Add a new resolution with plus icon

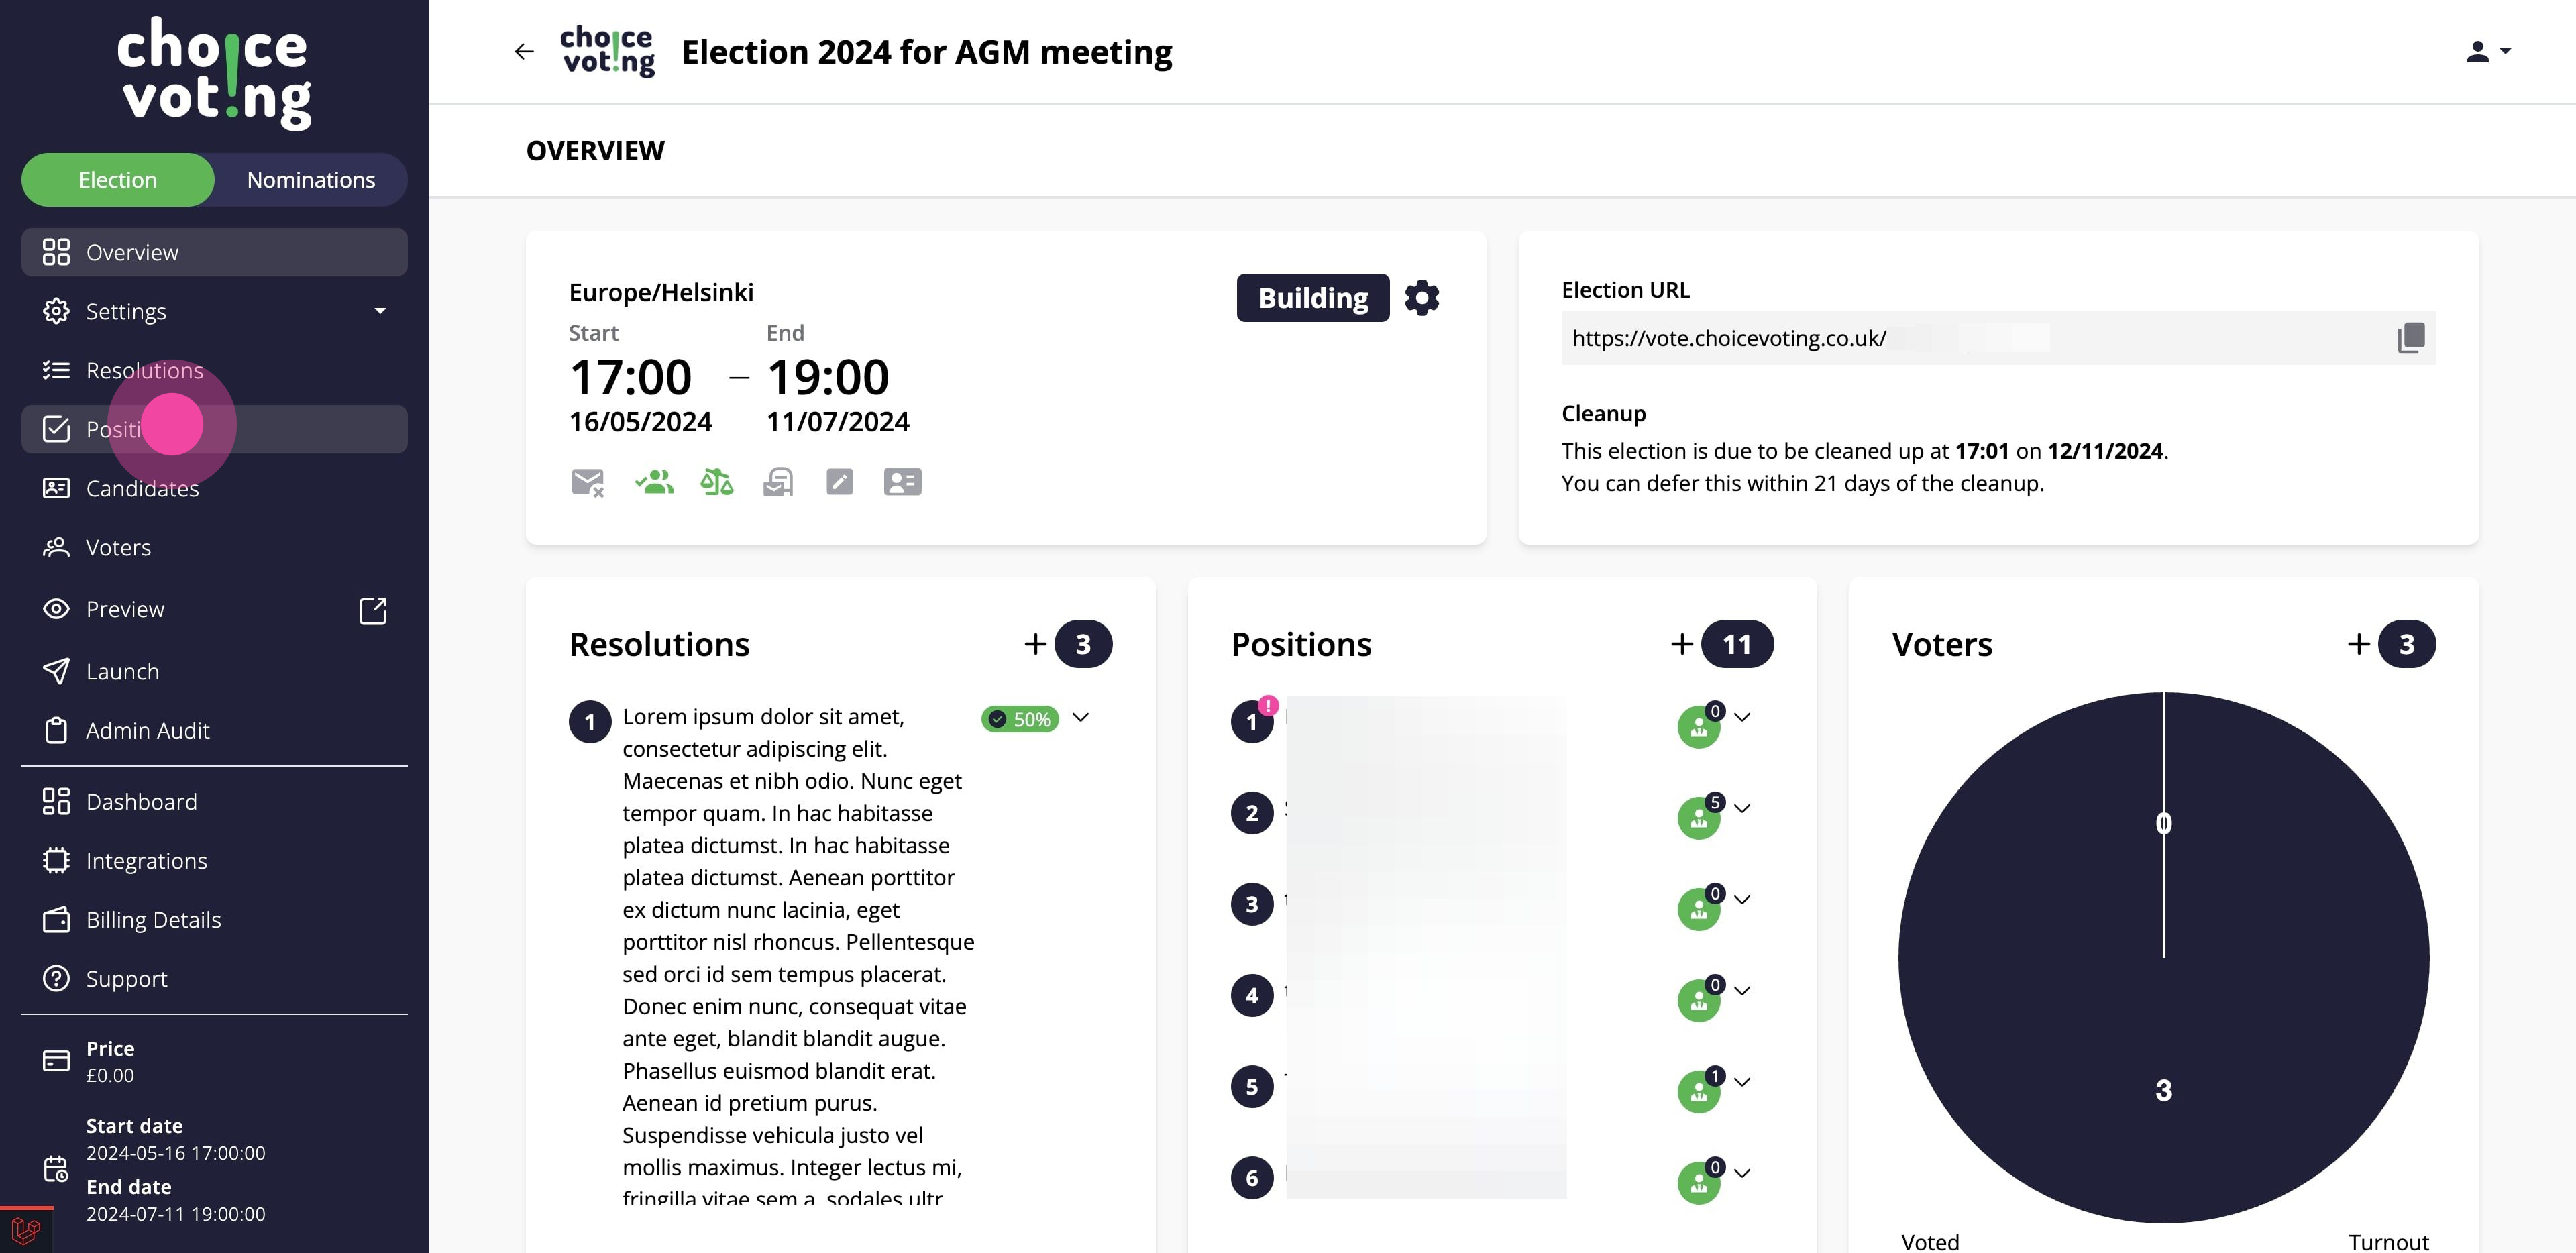(1035, 644)
